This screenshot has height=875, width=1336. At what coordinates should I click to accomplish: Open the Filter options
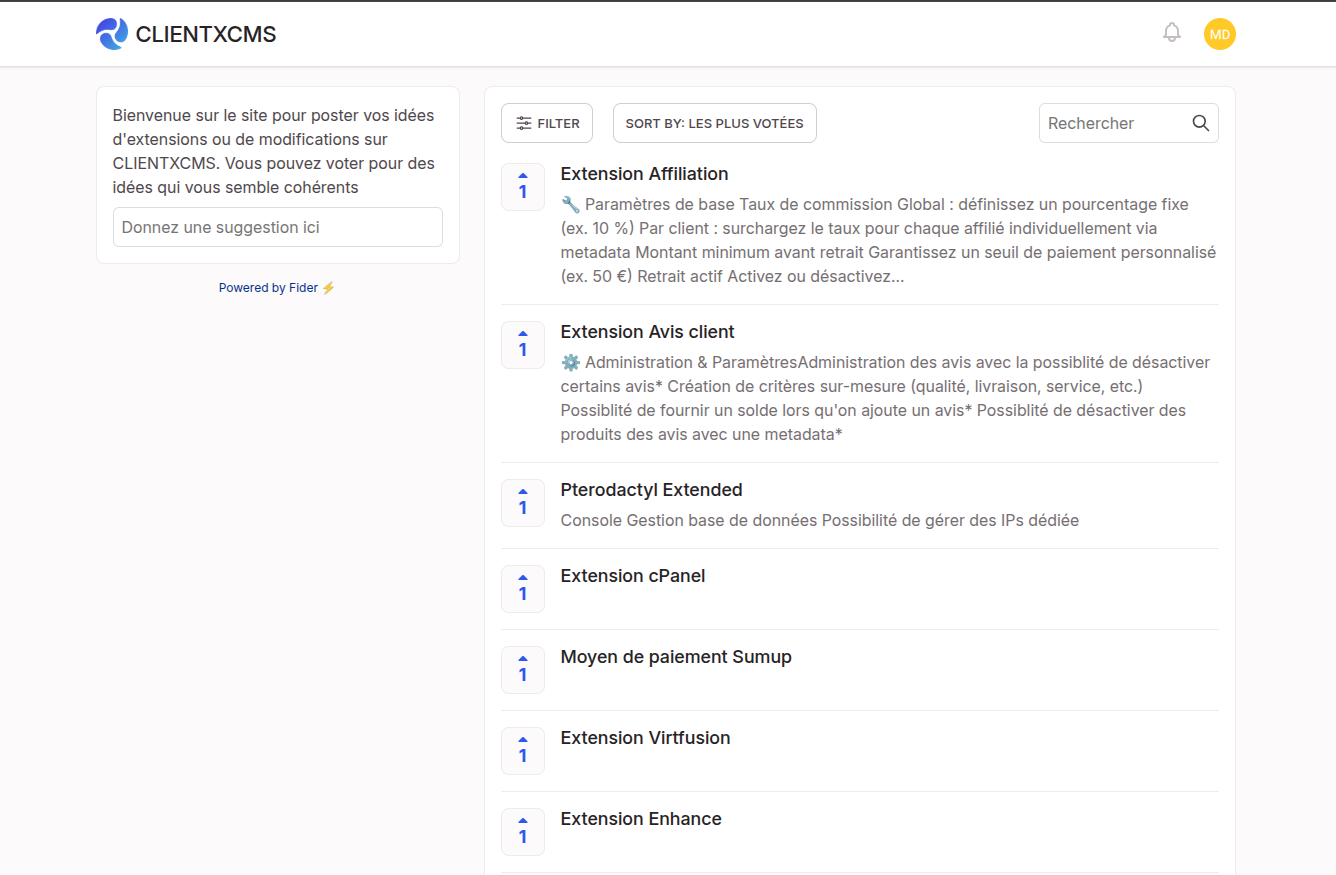[547, 123]
